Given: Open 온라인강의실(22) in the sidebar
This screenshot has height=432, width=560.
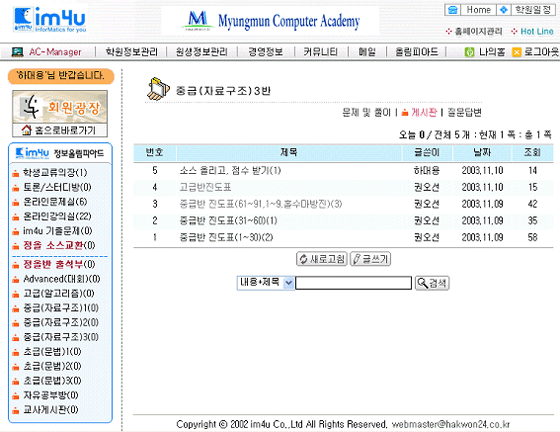Looking at the screenshot, I should (x=57, y=216).
